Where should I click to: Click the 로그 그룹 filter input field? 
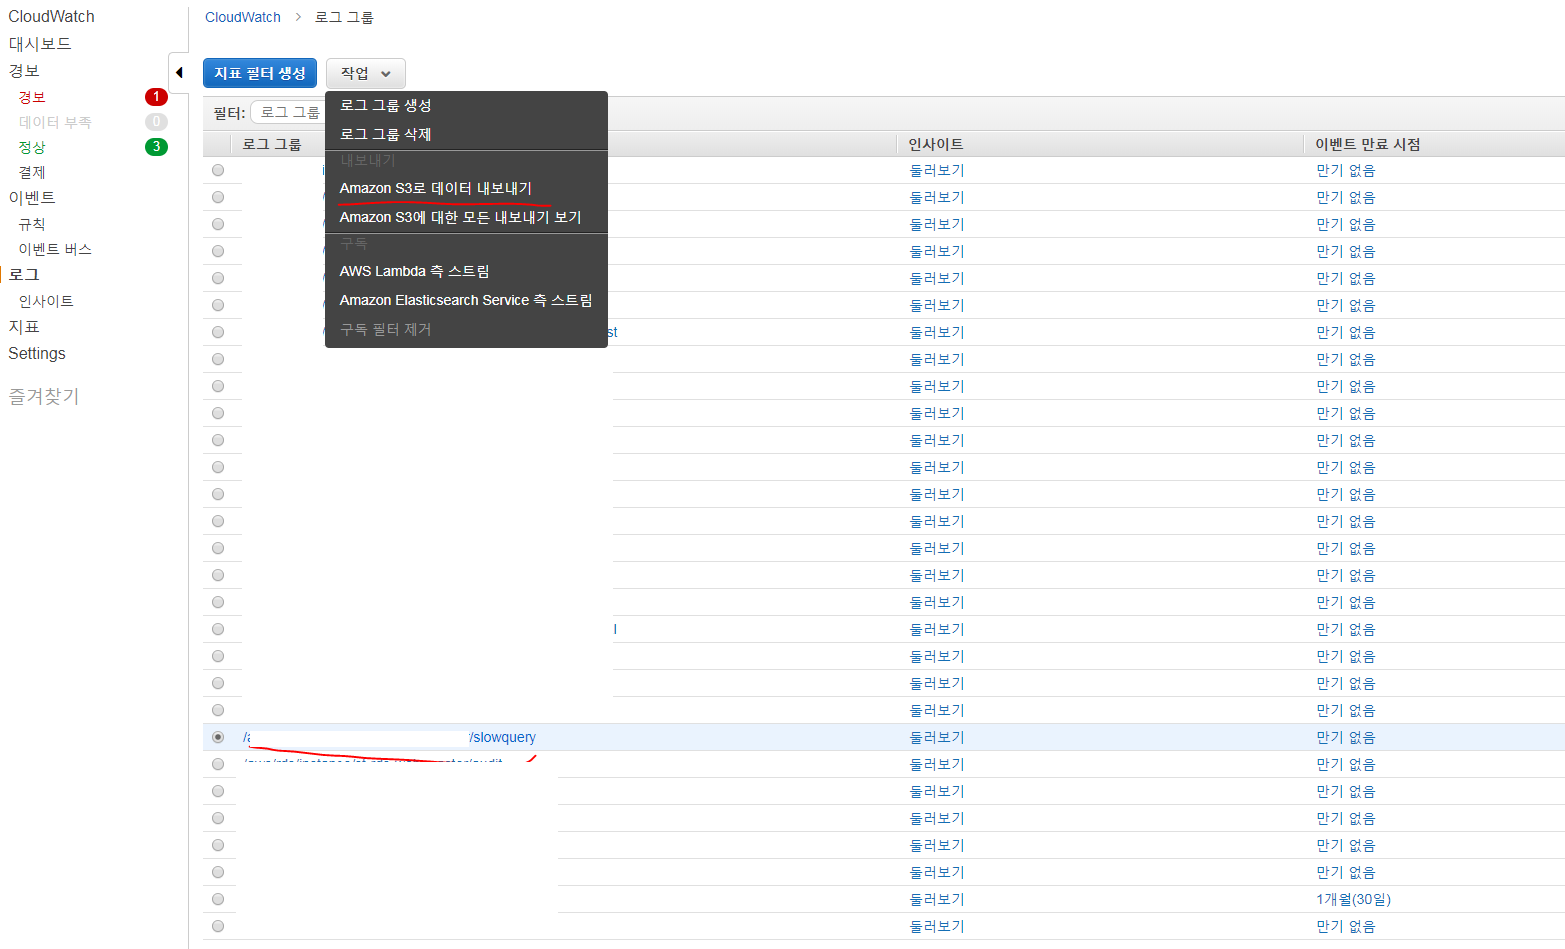click(x=289, y=113)
